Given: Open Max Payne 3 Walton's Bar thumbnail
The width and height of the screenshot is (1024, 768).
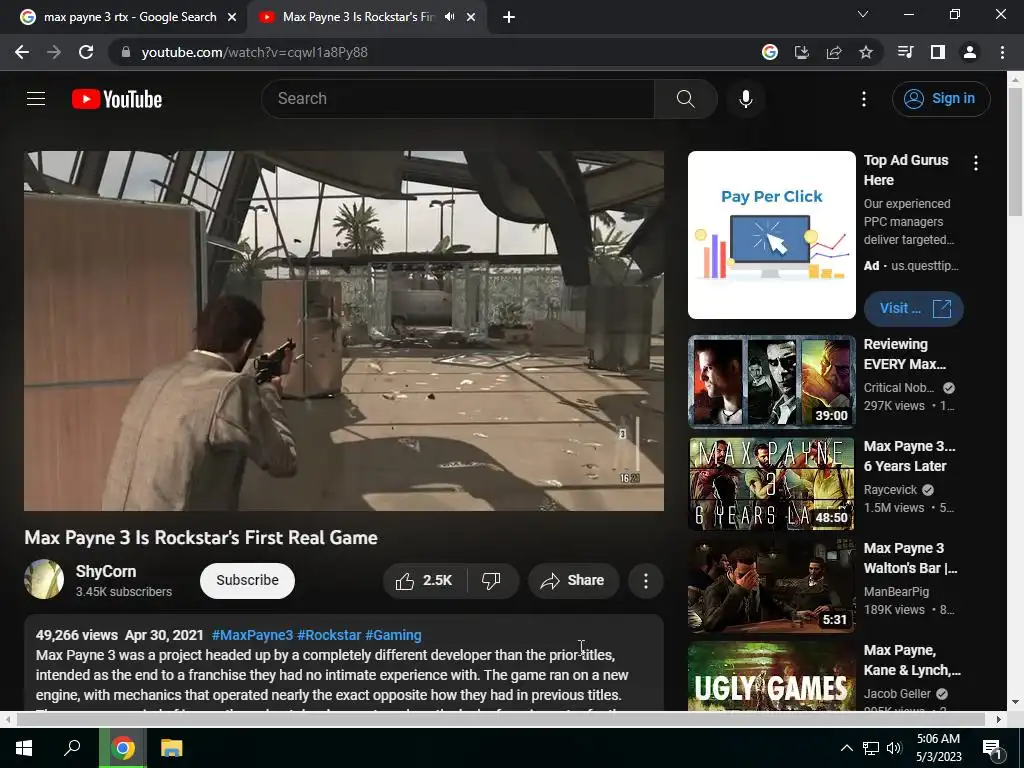Looking at the screenshot, I should [771, 586].
